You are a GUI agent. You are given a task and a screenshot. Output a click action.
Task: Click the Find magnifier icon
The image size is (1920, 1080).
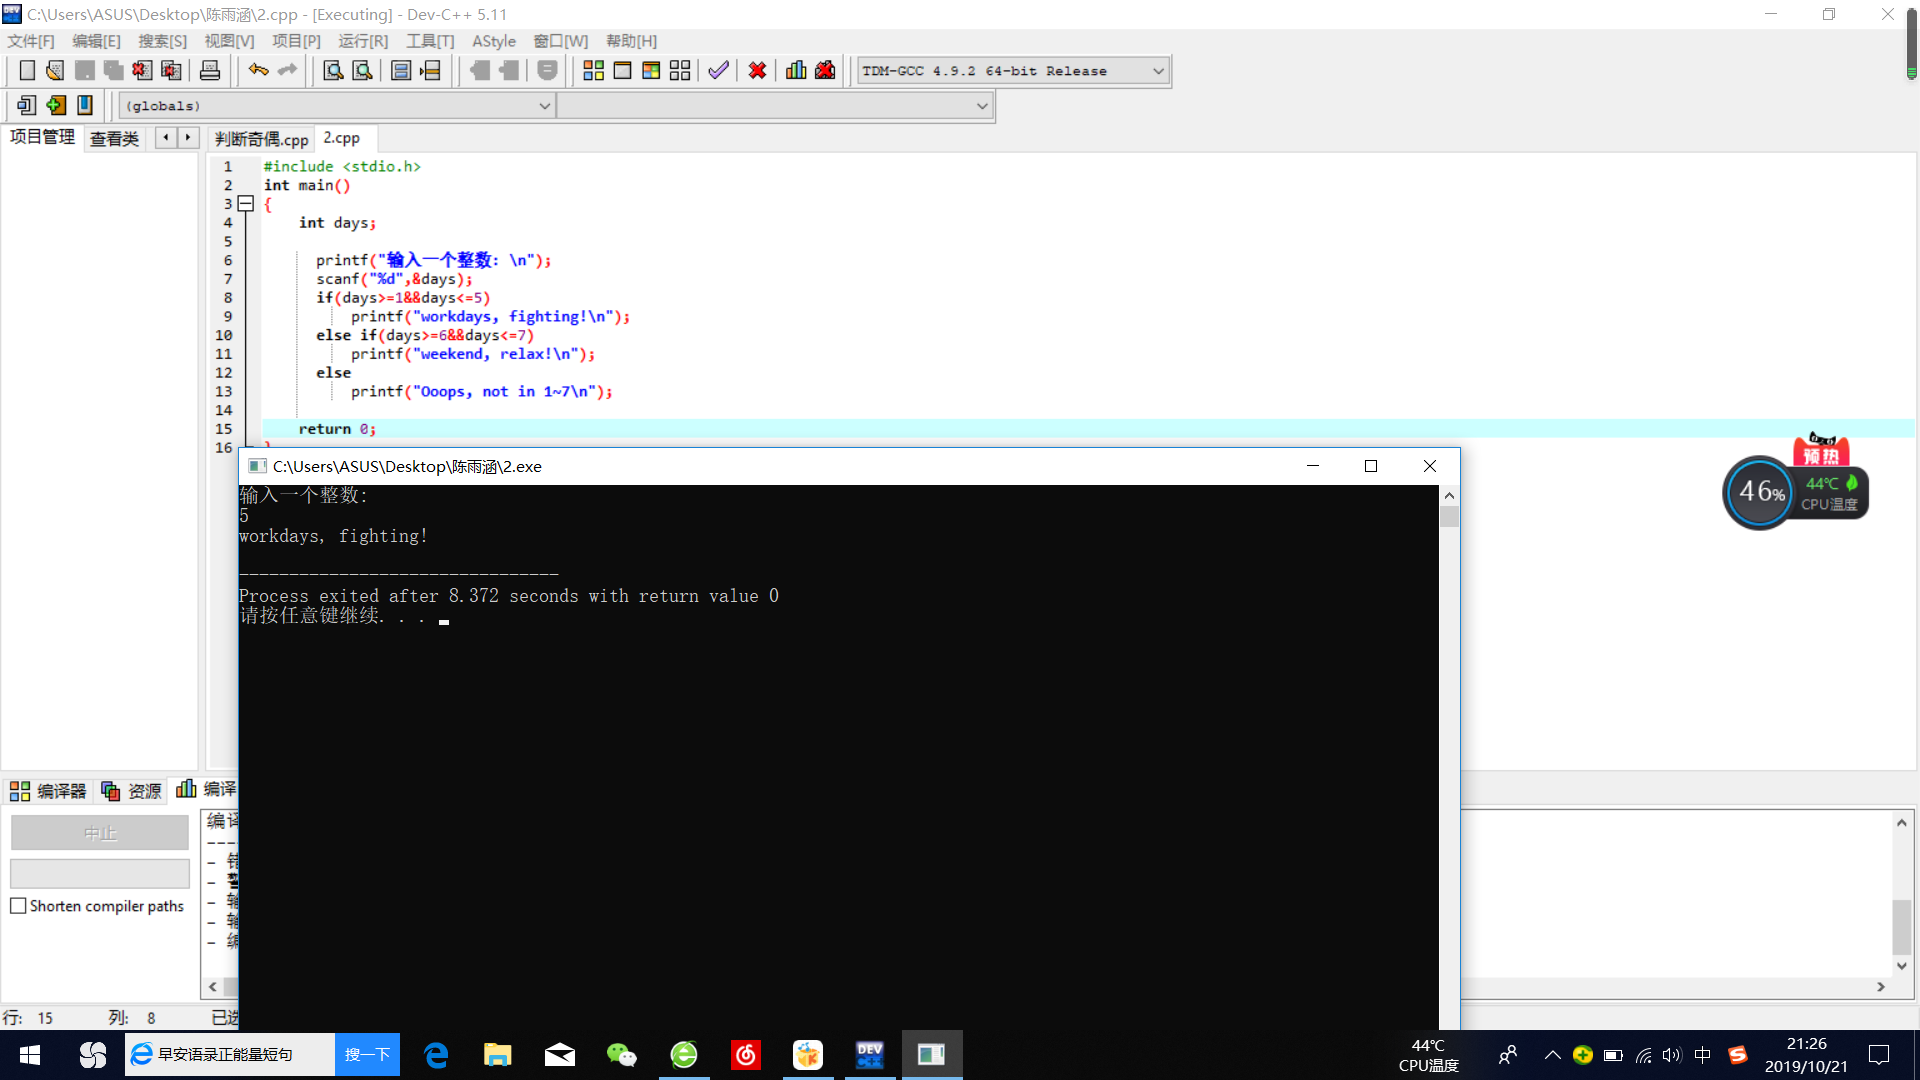click(333, 70)
